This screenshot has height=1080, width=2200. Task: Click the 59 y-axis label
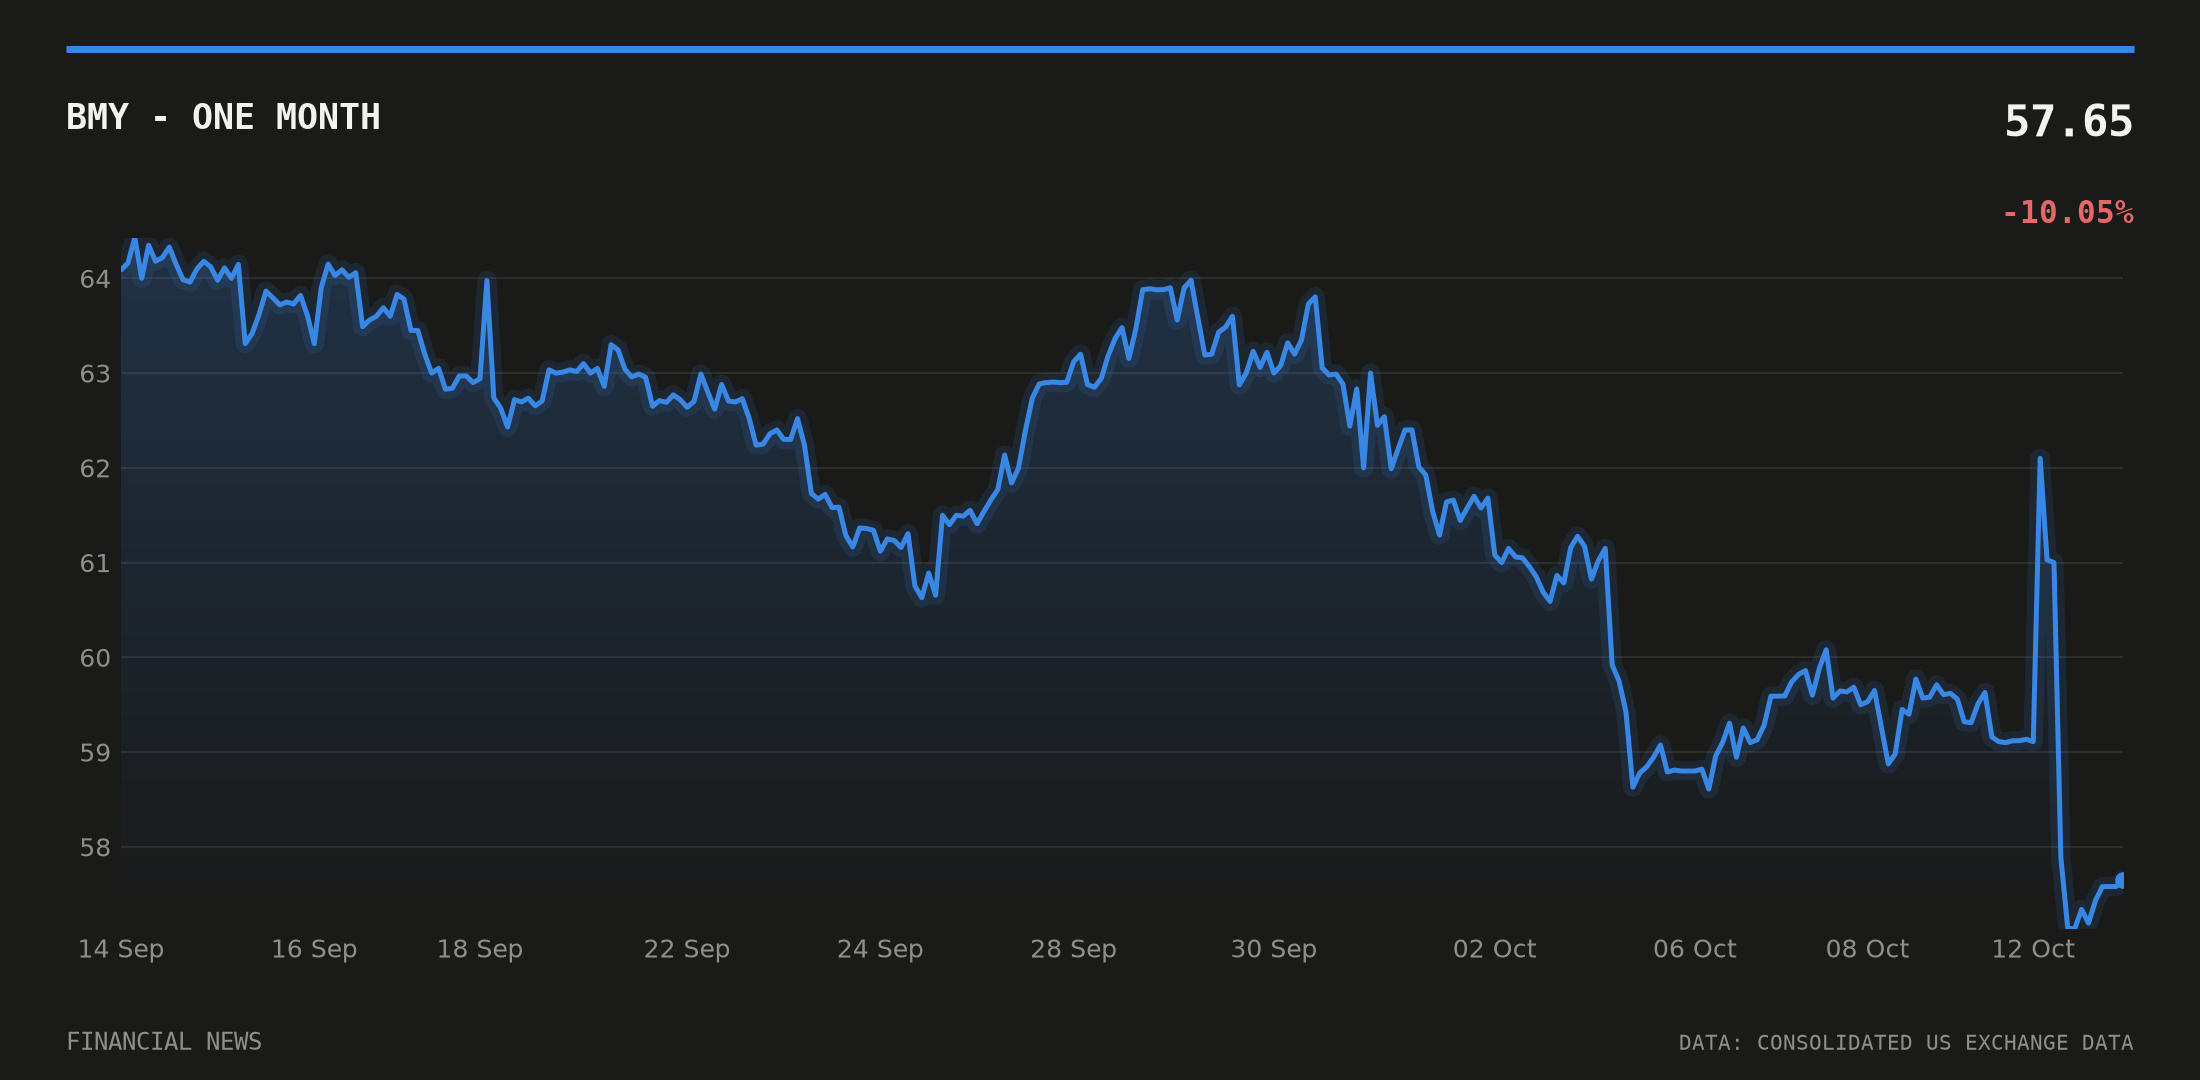click(95, 753)
